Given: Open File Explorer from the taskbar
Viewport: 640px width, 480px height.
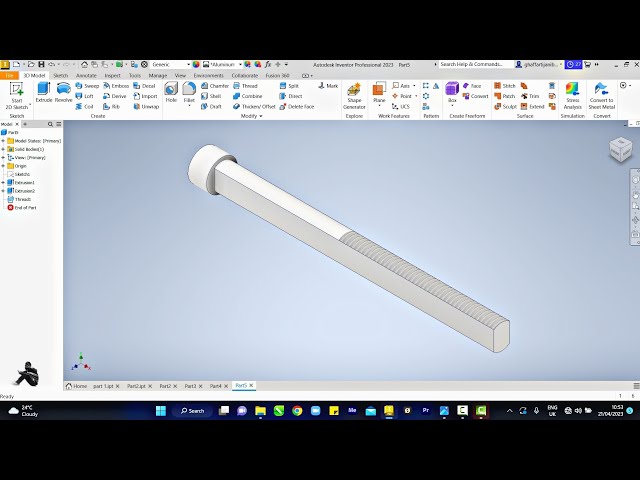Looking at the screenshot, I should [260, 411].
